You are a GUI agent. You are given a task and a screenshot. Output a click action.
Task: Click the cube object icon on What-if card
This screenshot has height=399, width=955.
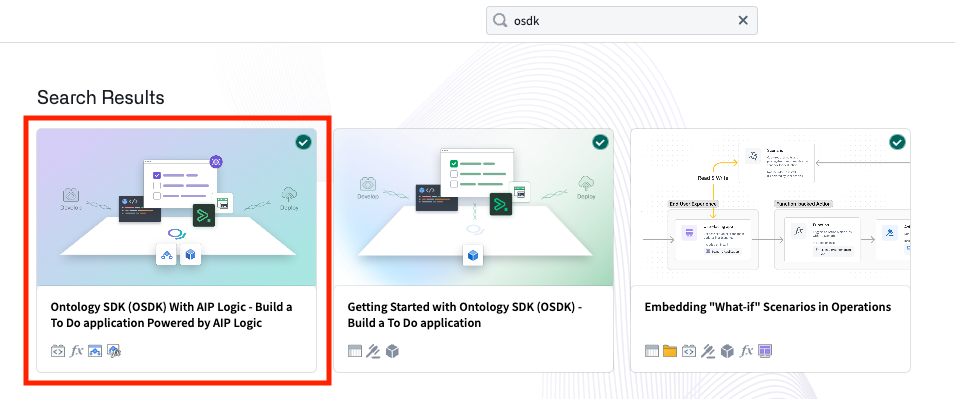pyautogui.click(x=727, y=351)
